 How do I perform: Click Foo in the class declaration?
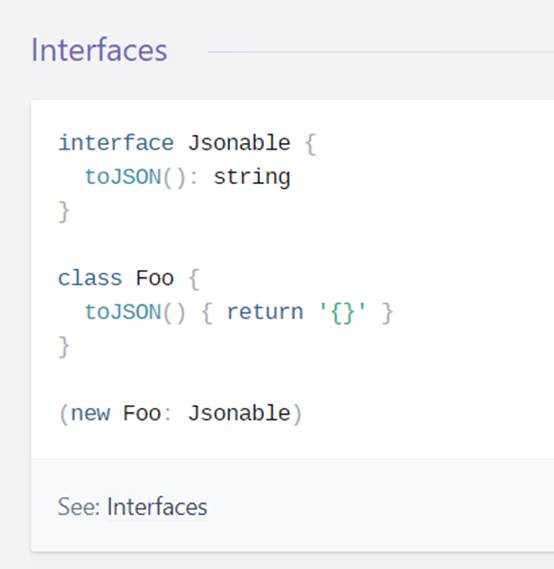click(155, 278)
